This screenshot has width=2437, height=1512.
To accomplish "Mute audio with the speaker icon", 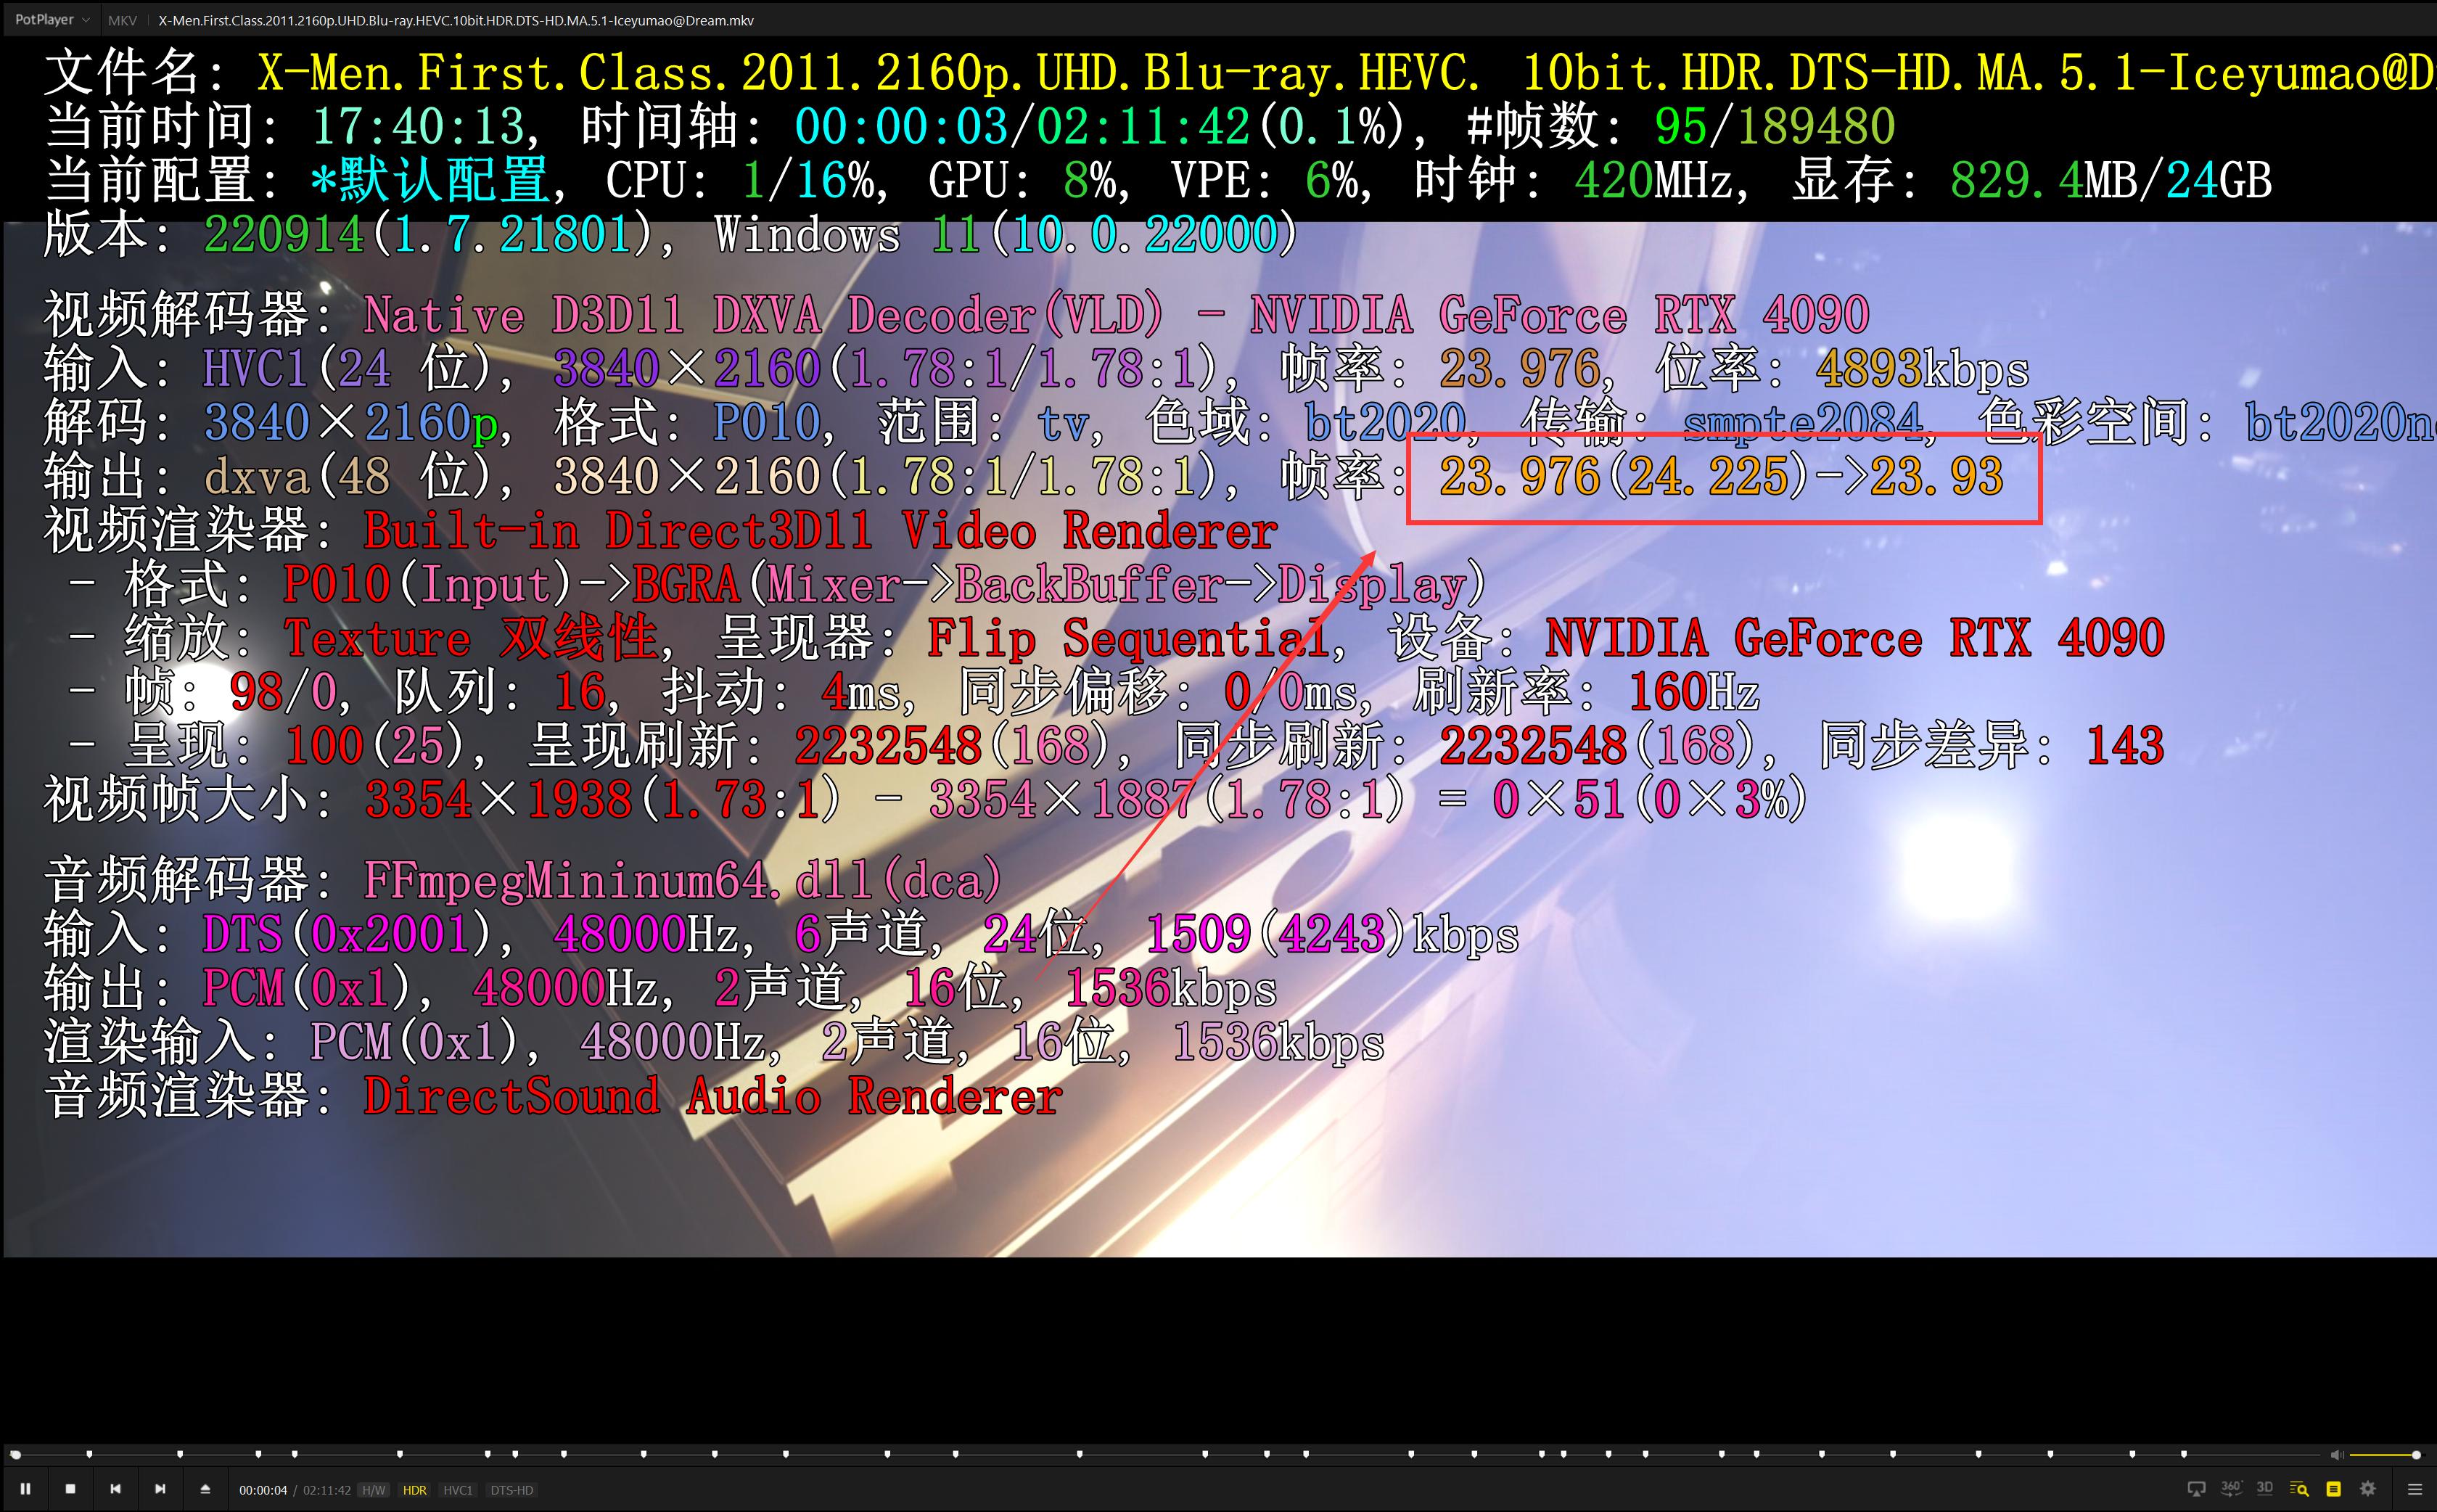I will point(2336,1455).
